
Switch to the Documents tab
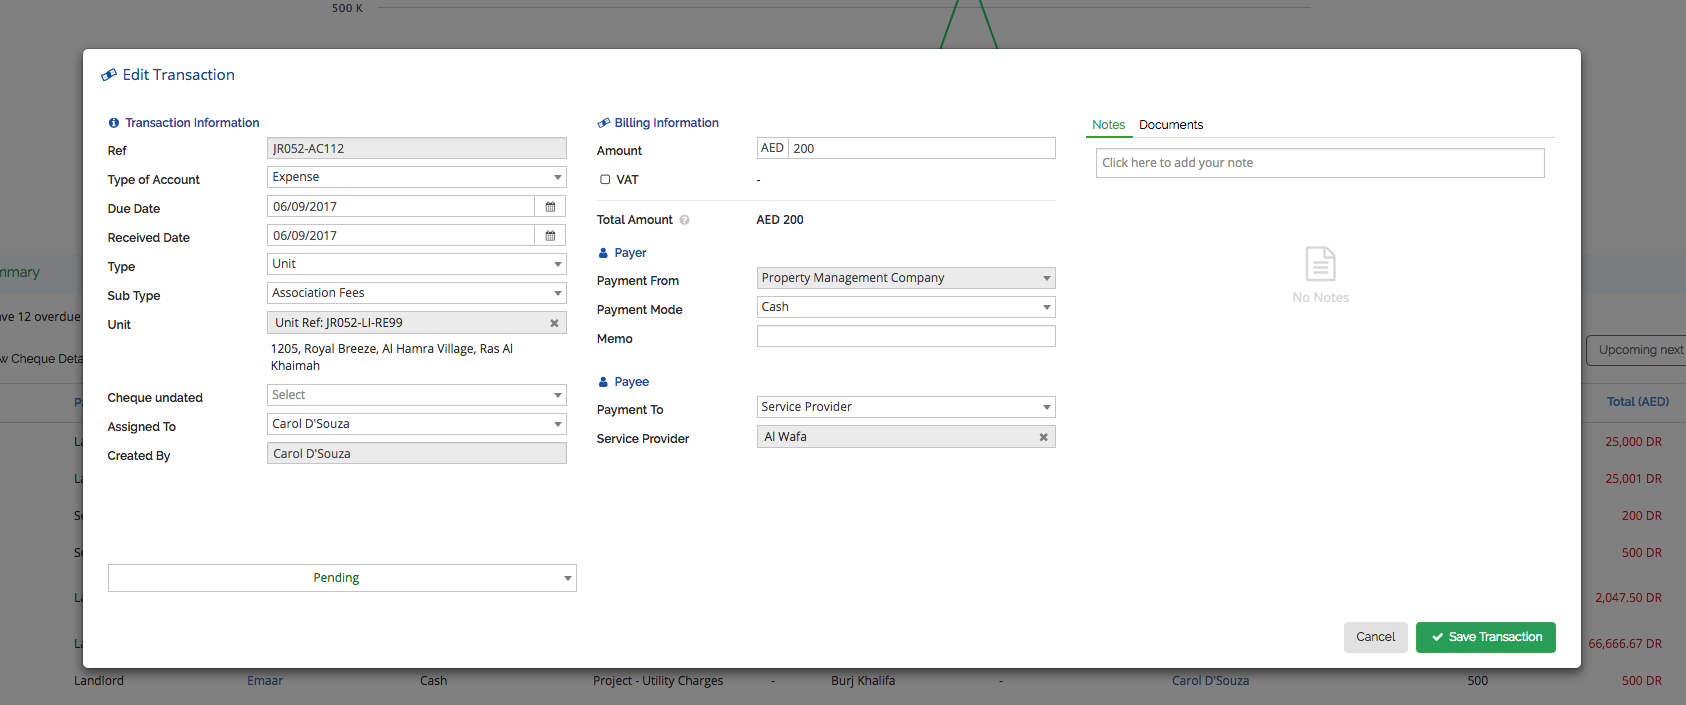[x=1171, y=125]
